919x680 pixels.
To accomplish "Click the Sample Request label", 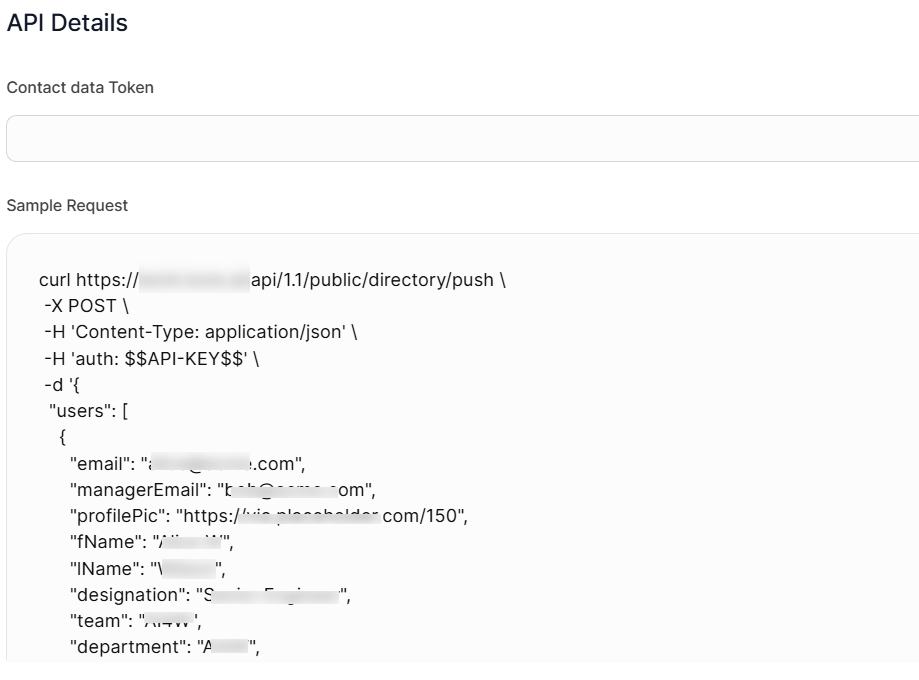I will pos(67,205).
